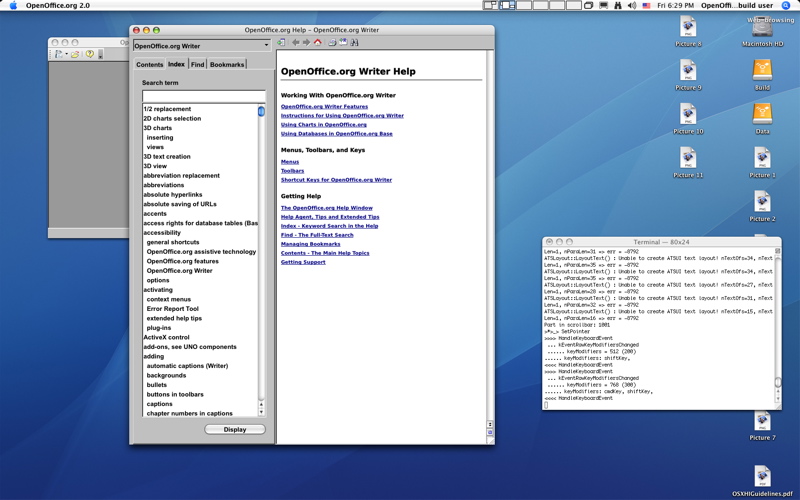Open Using Charts in OpenOffice.org link
Screen dimensions: 800x500
pyautogui.click(x=323, y=124)
